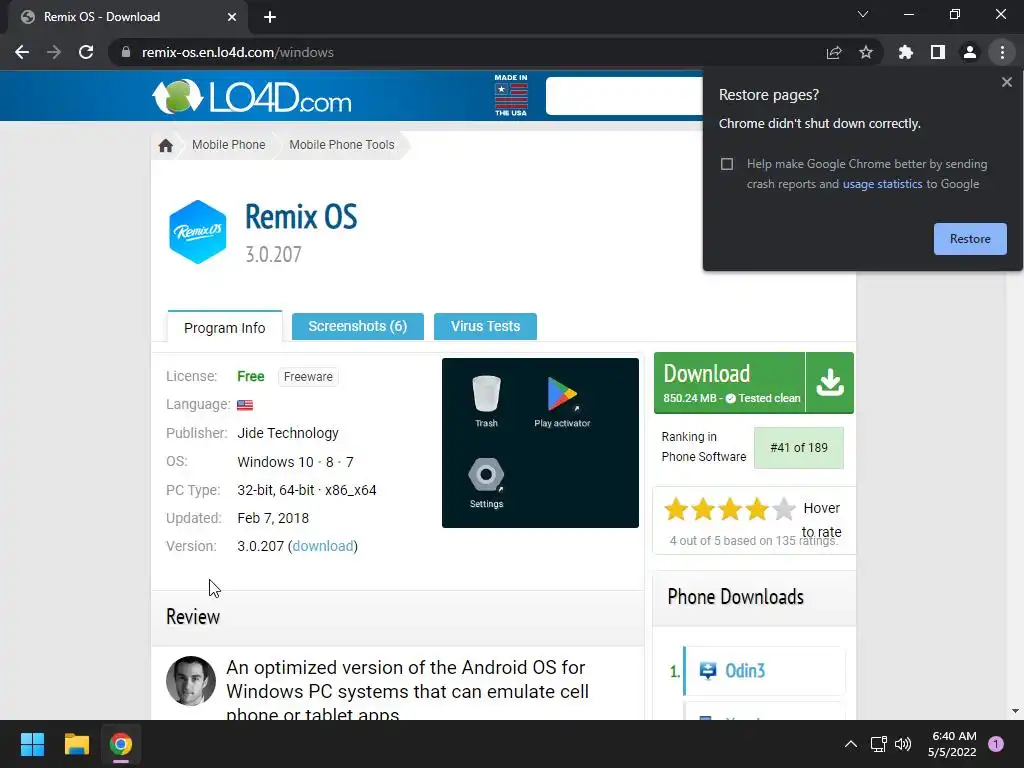Click the page scrollbar down arrow
This screenshot has width=1024, height=768.
[x=1015, y=711]
